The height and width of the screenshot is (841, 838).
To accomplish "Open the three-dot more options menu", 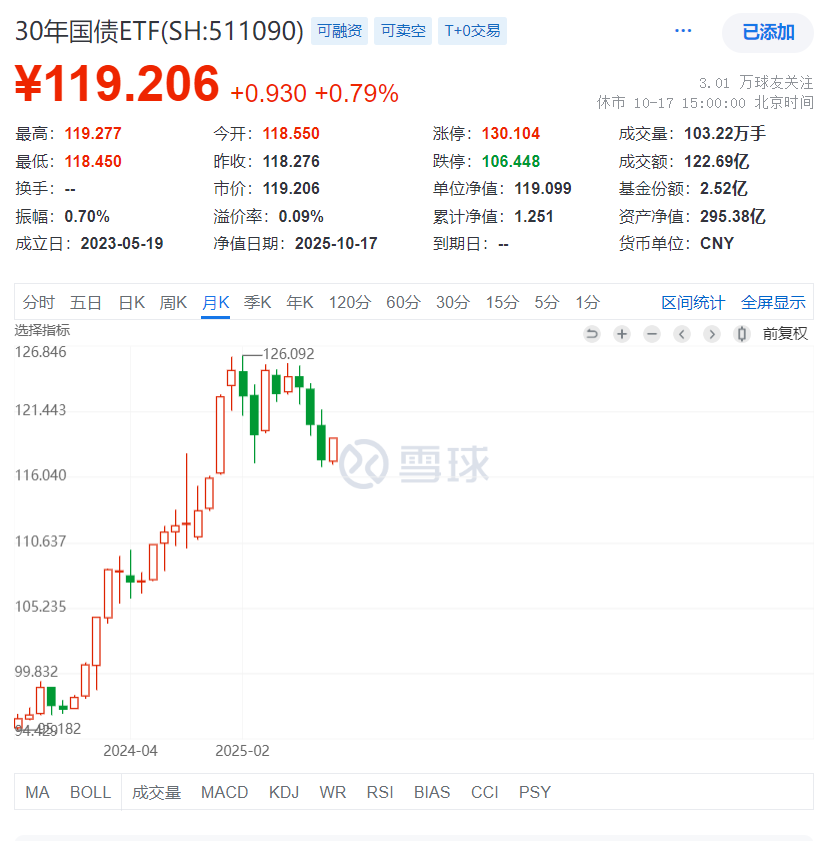I will point(682,31).
